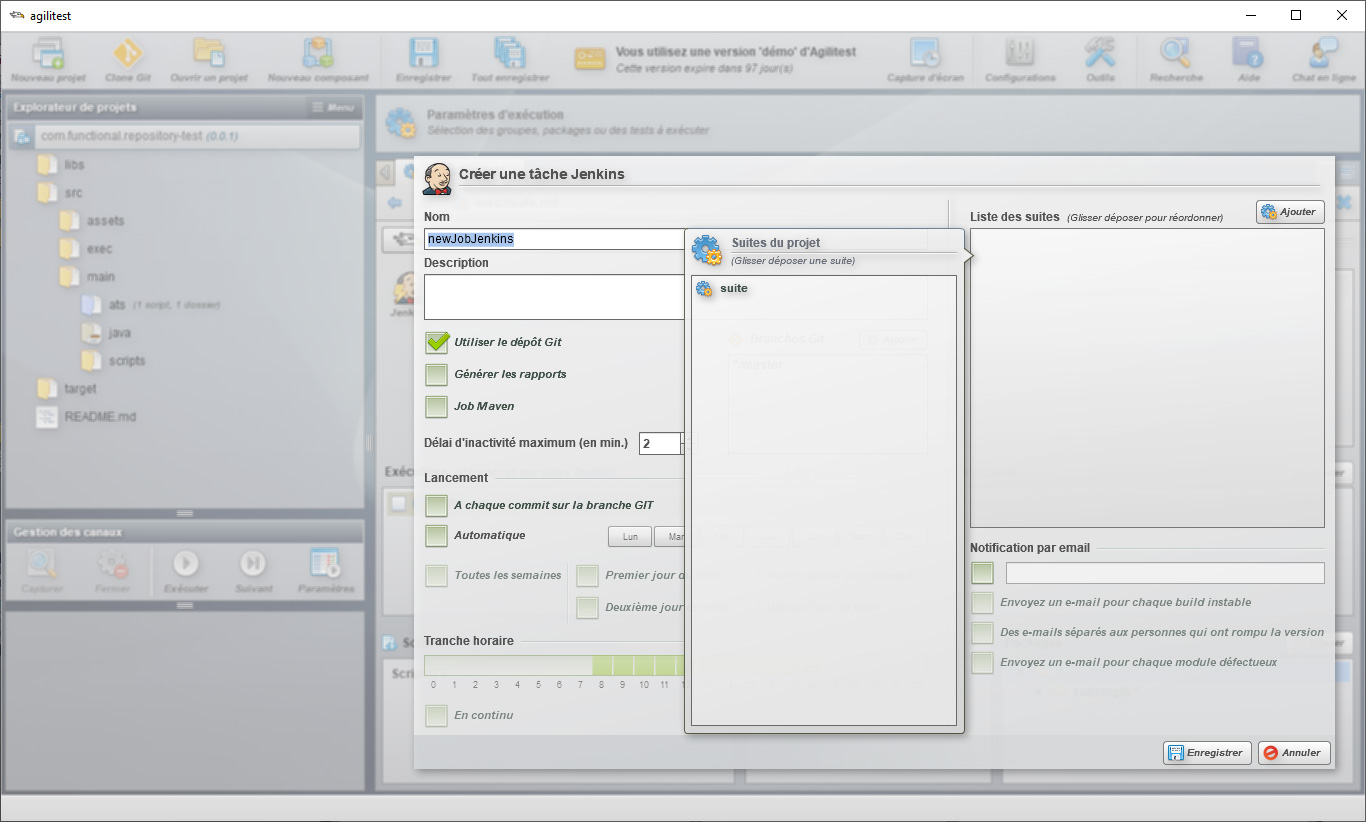Click Ouvrir un projet folder icon
Viewport: 1366px width, 822px height.
(209, 53)
